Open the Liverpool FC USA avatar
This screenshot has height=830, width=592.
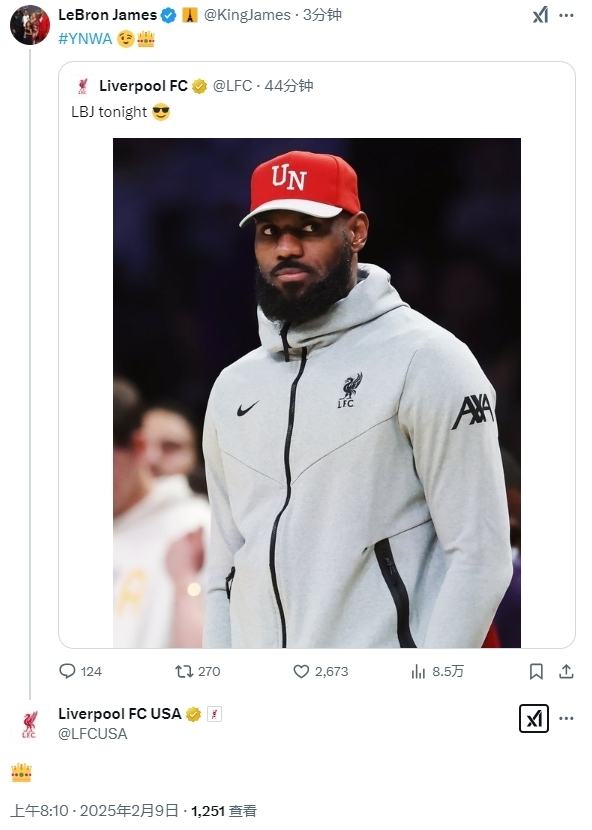coord(30,724)
